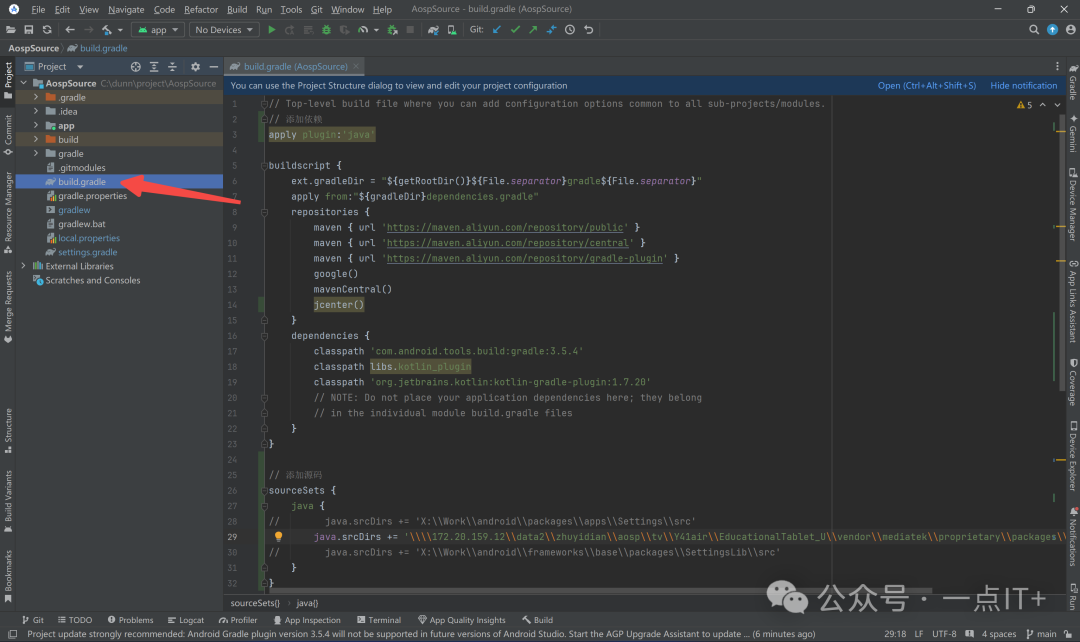Show Git history clock icon
This screenshot has height=642, width=1080.
pyautogui.click(x=570, y=30)
